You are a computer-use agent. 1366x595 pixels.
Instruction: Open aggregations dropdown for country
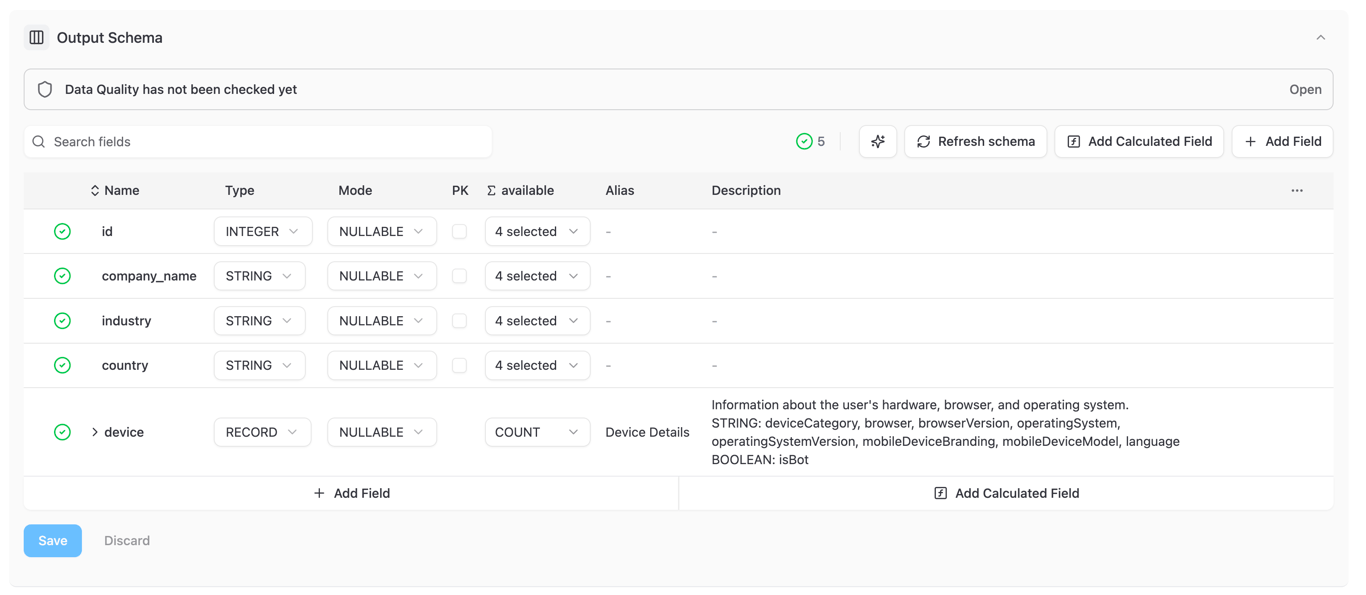coord(537,365)
